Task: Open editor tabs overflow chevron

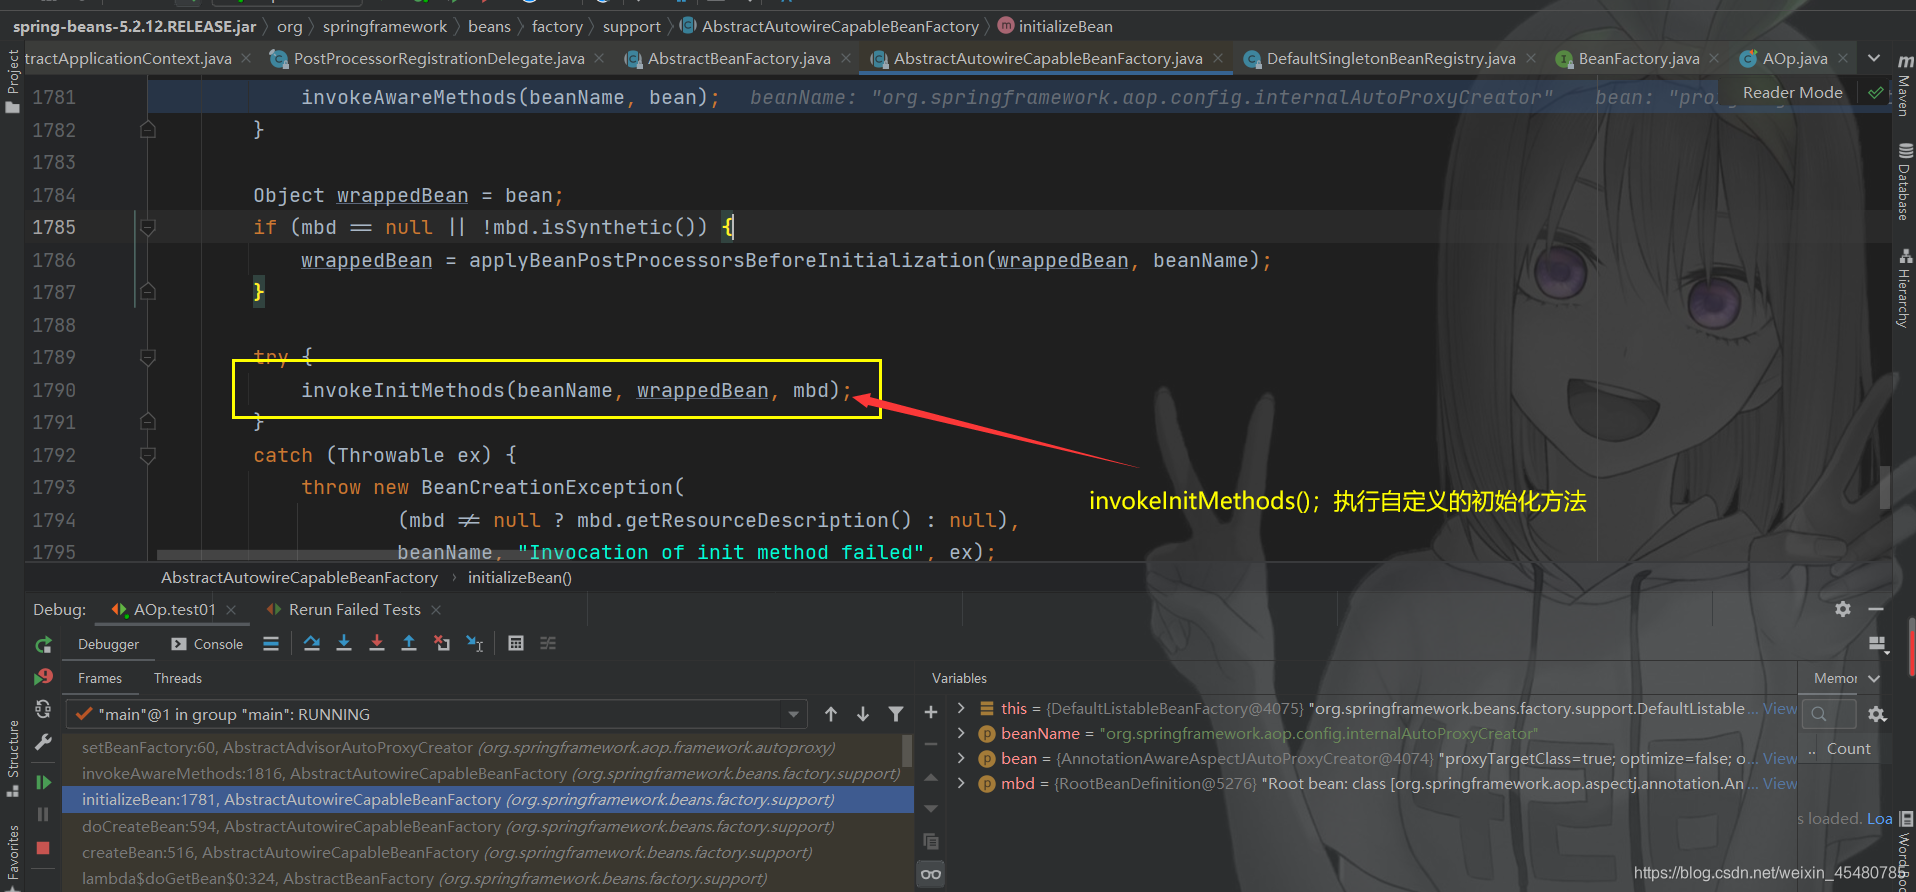Action: (x=1874, y=58)
